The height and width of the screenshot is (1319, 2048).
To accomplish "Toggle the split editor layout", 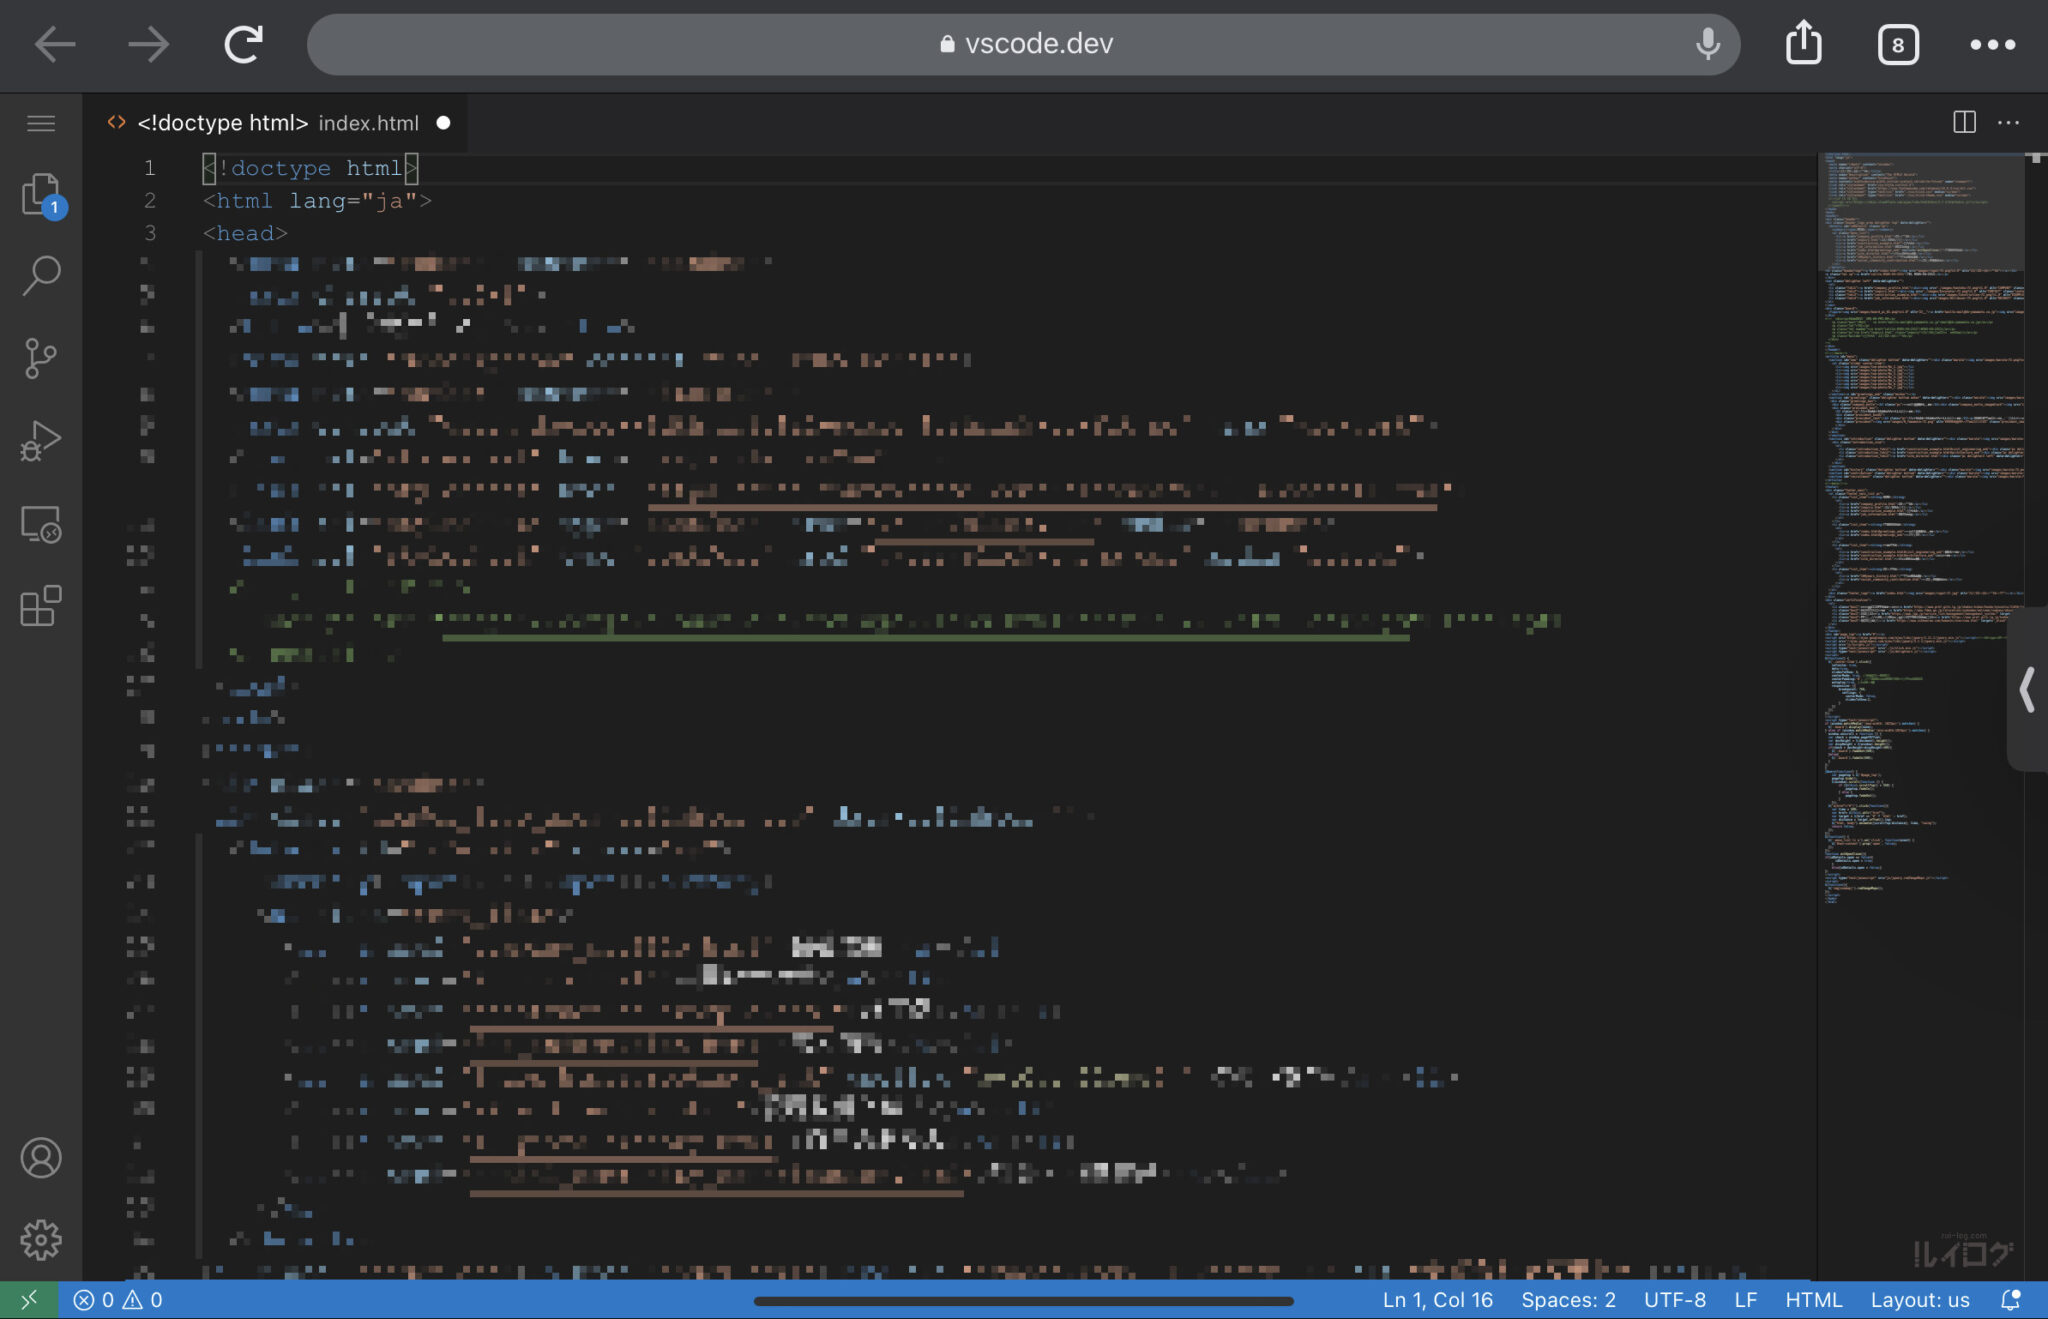I will (x=1965, y=122).
